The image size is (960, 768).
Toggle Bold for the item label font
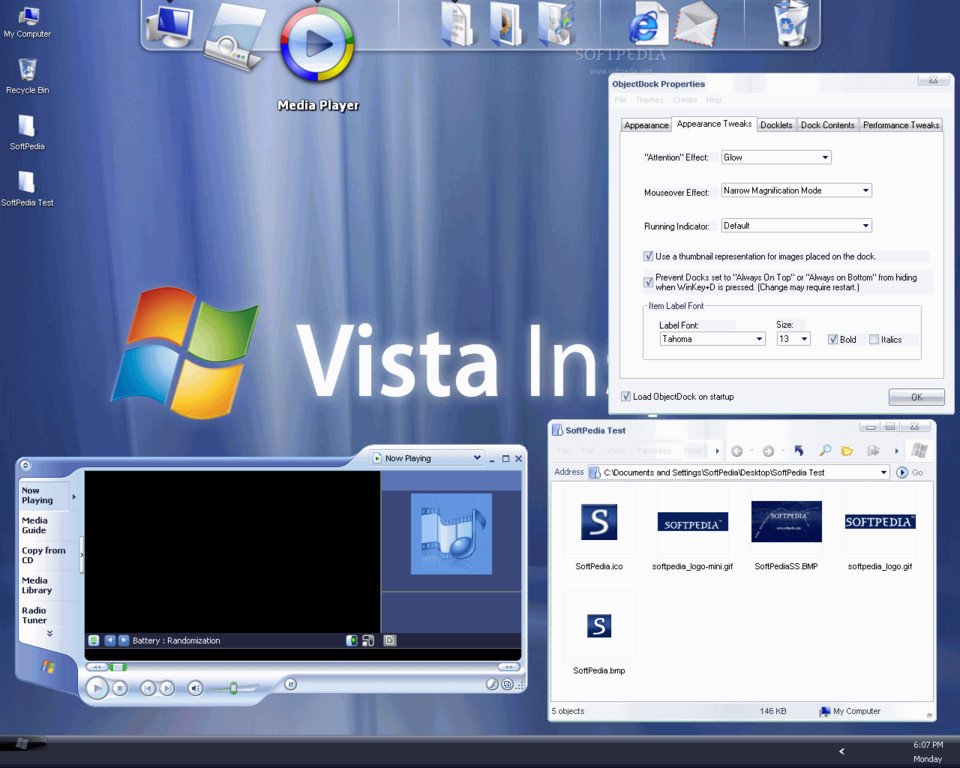833,339
